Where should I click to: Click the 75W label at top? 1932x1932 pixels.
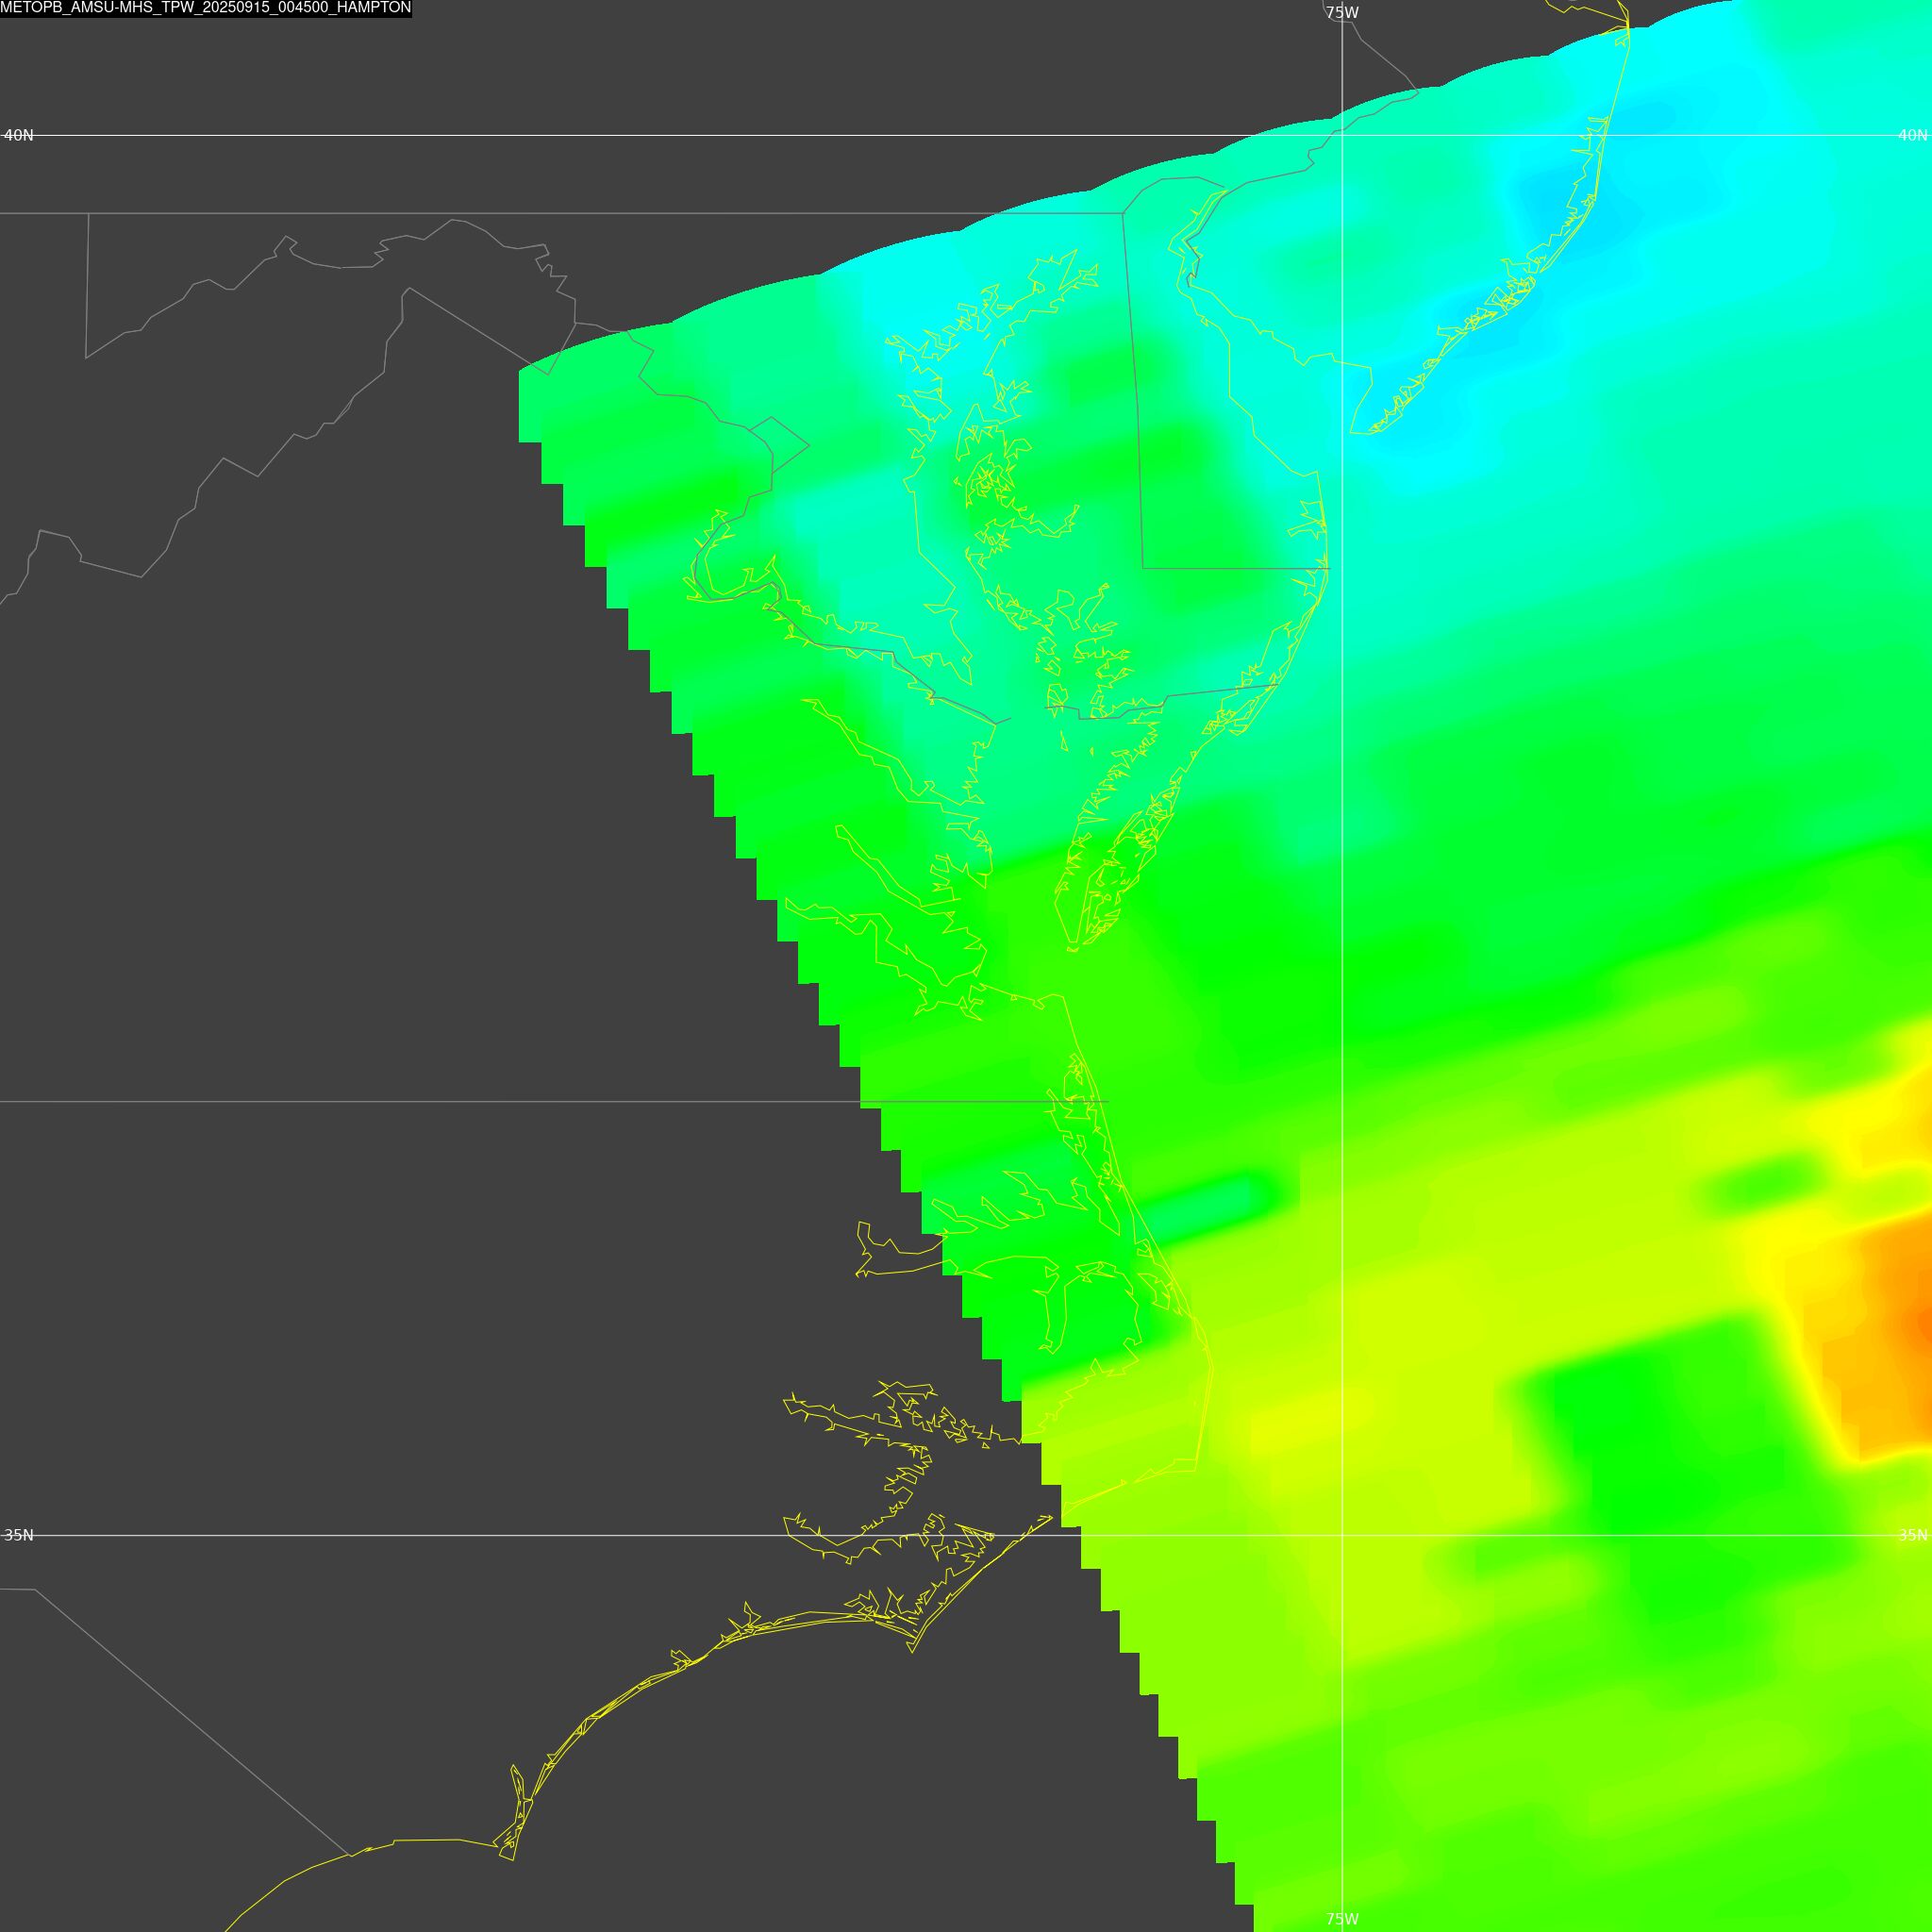point(1342,13)
